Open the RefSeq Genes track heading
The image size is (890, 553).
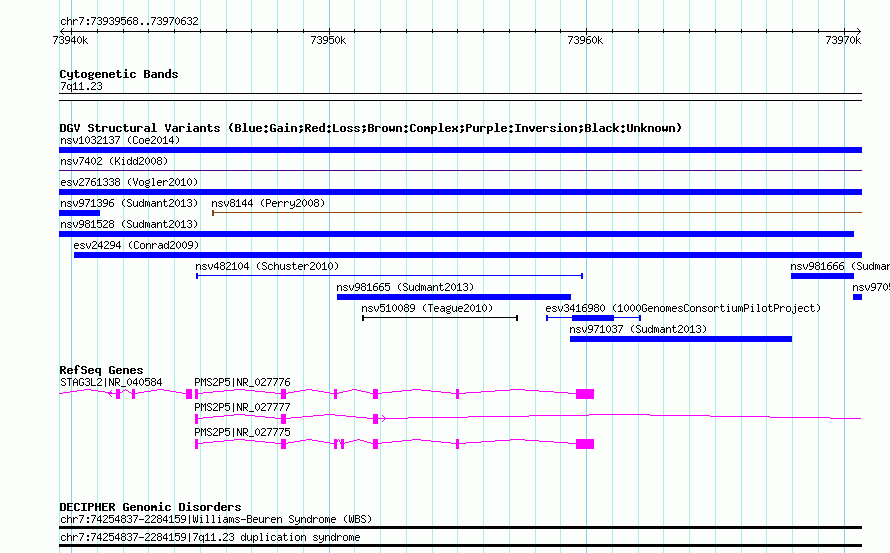[101, 370]
